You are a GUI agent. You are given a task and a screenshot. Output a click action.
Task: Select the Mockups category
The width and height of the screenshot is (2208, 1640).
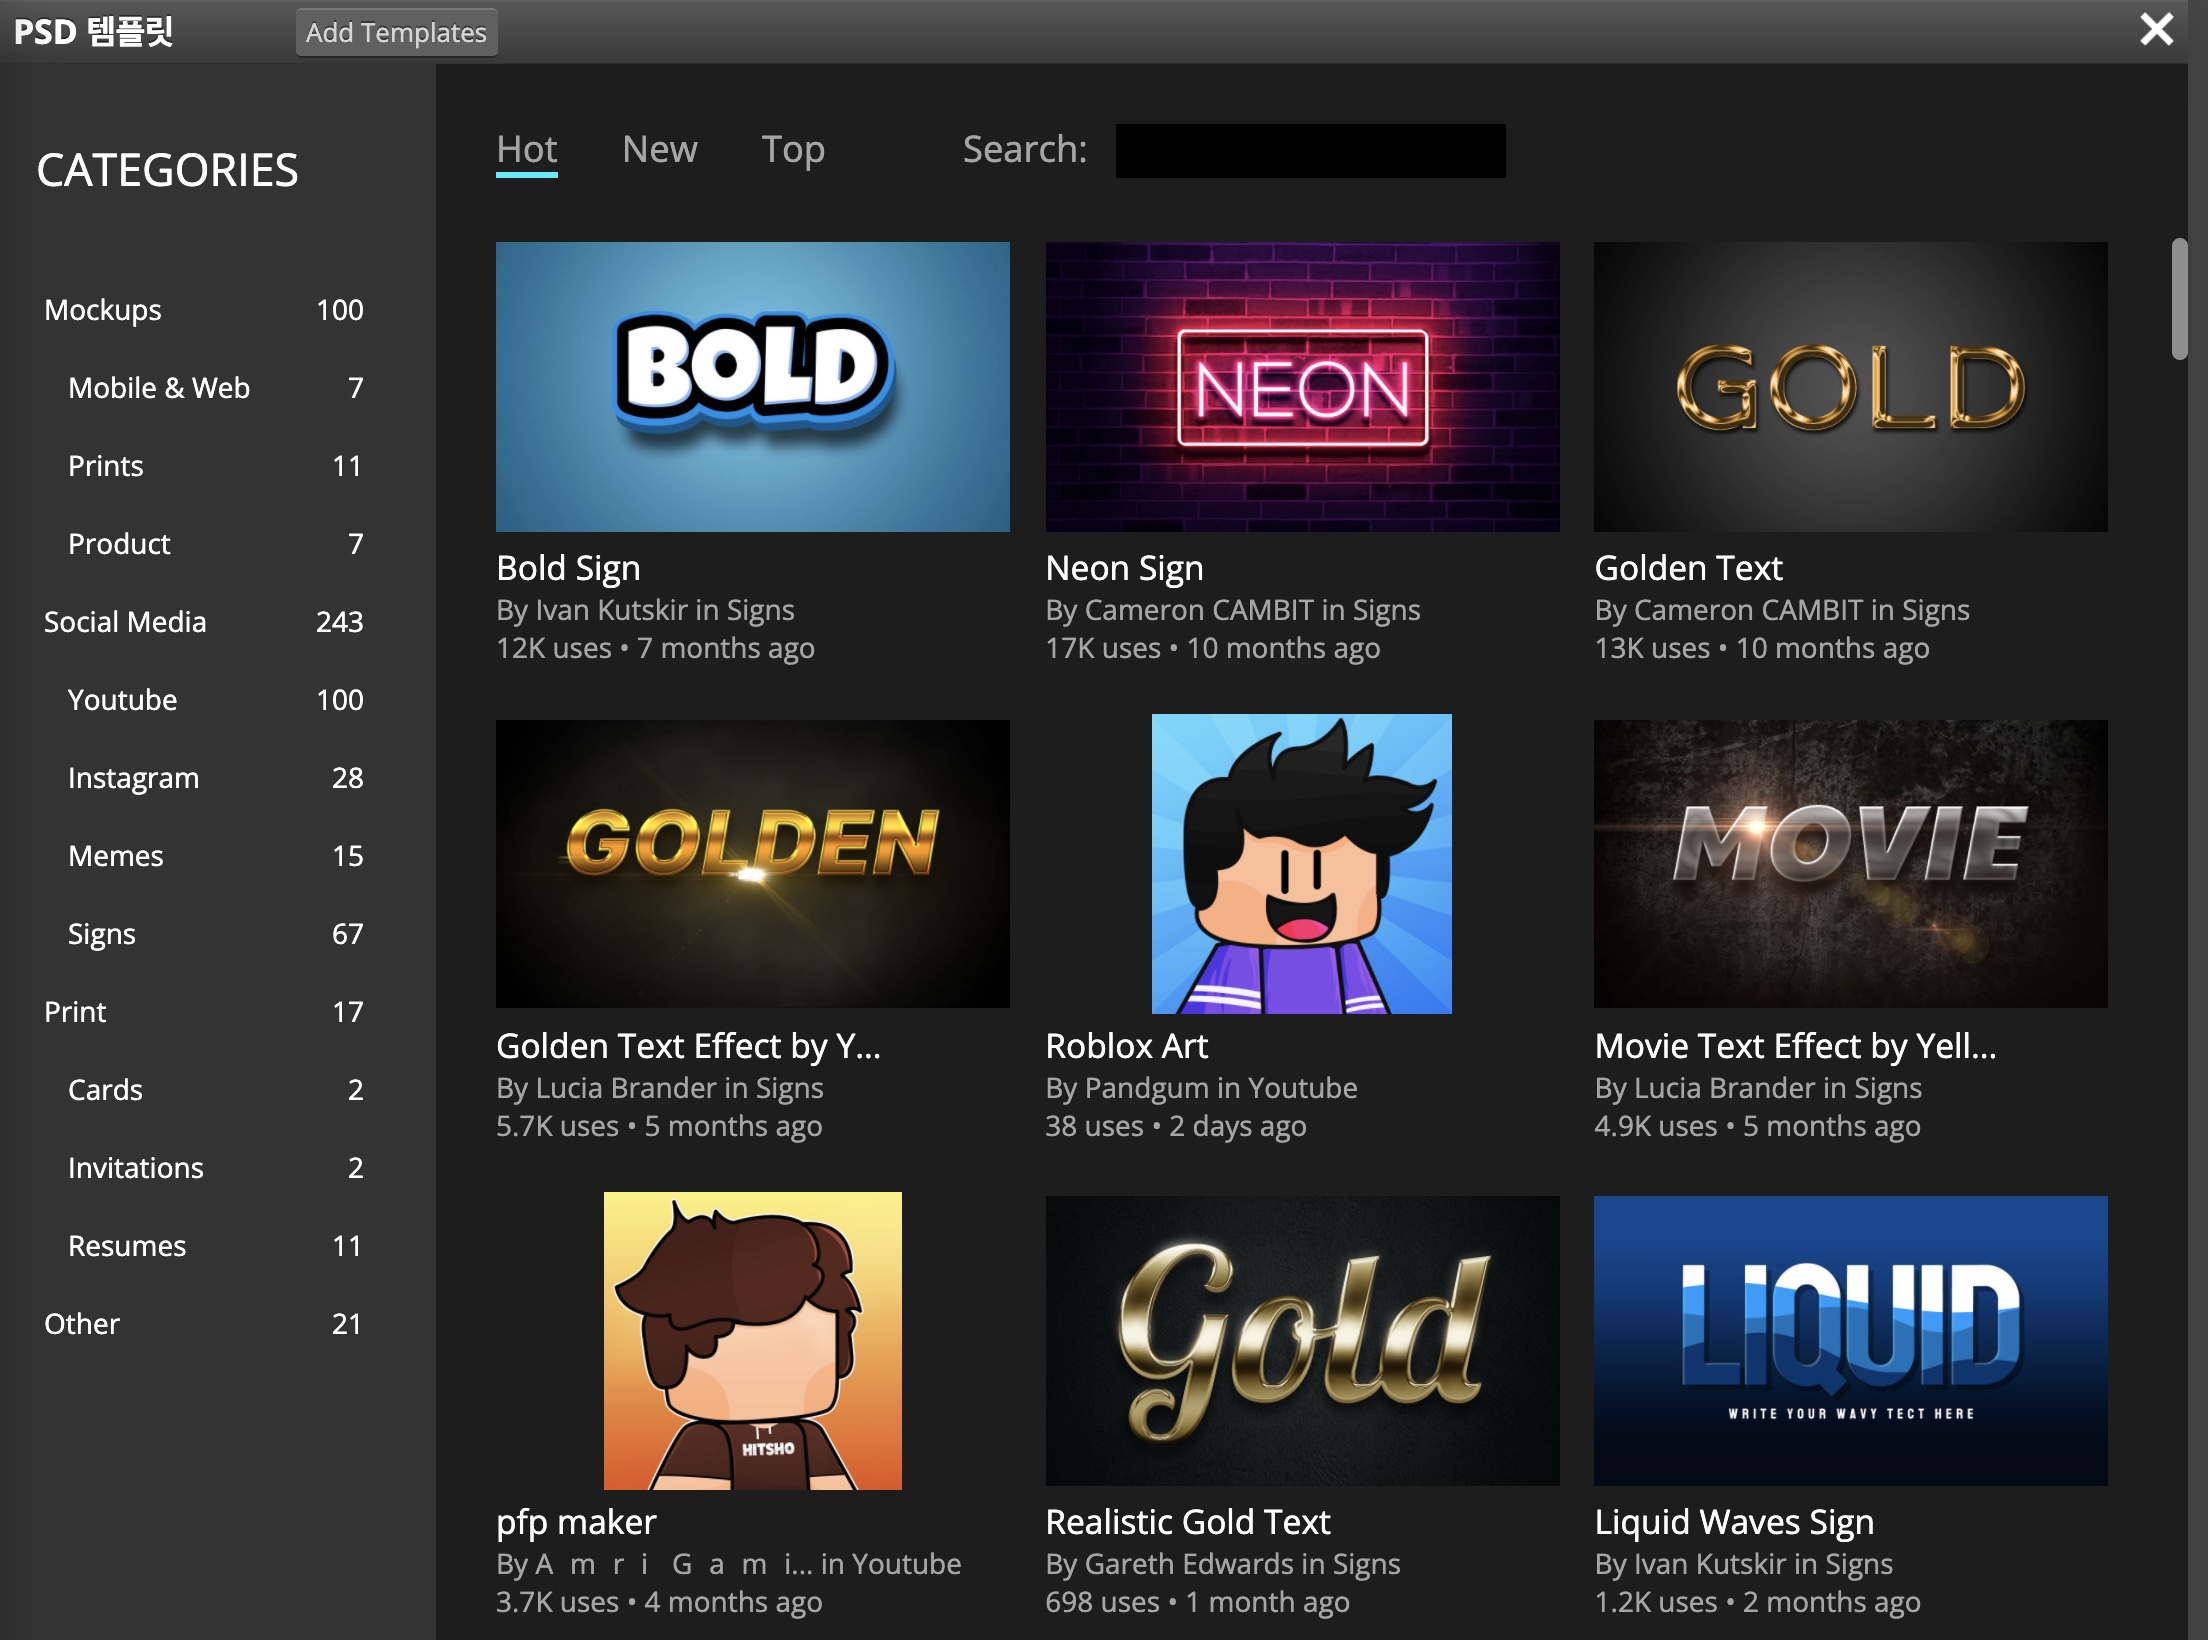tap(103, 310)
